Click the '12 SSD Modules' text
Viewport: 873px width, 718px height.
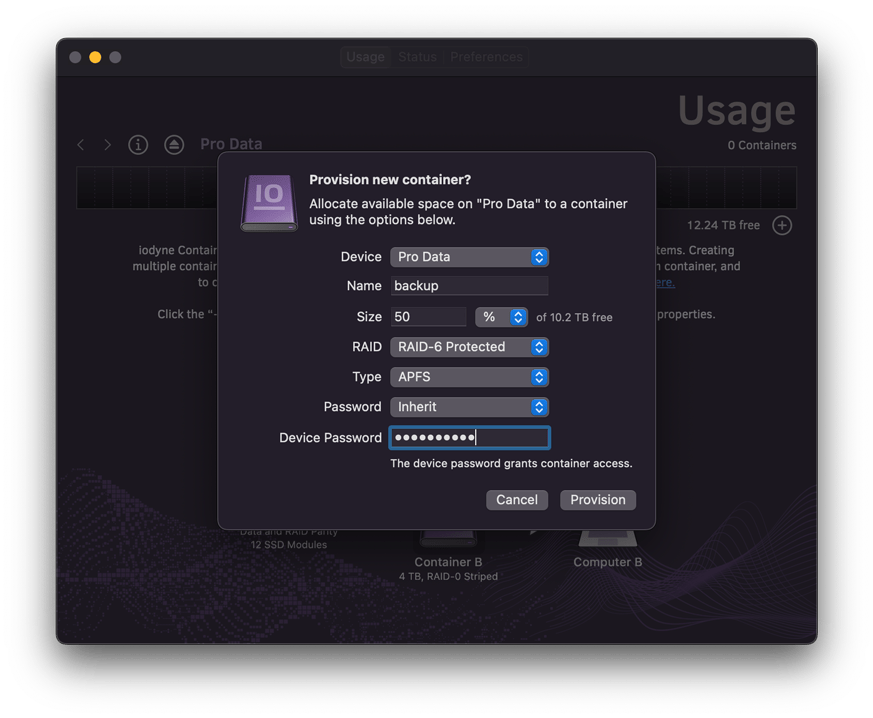point(288,545)
